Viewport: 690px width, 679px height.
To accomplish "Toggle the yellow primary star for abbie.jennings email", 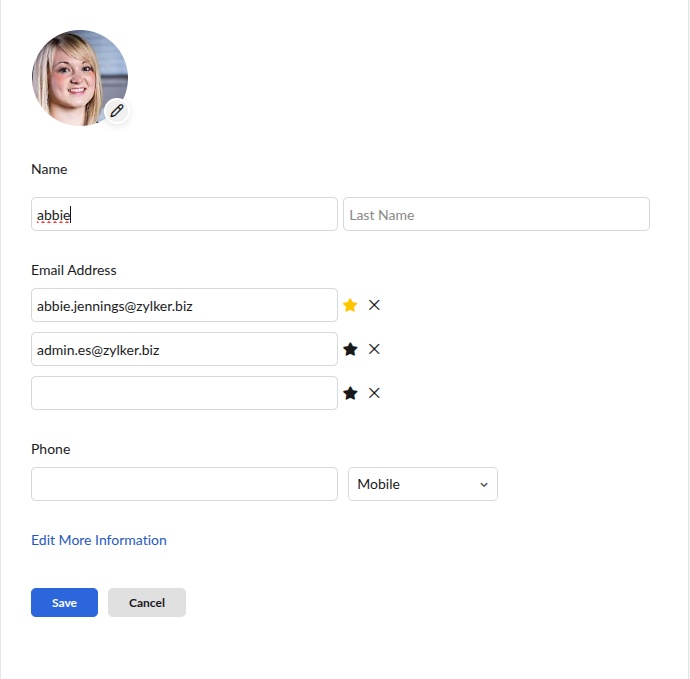I will click(x=350, y=305).
